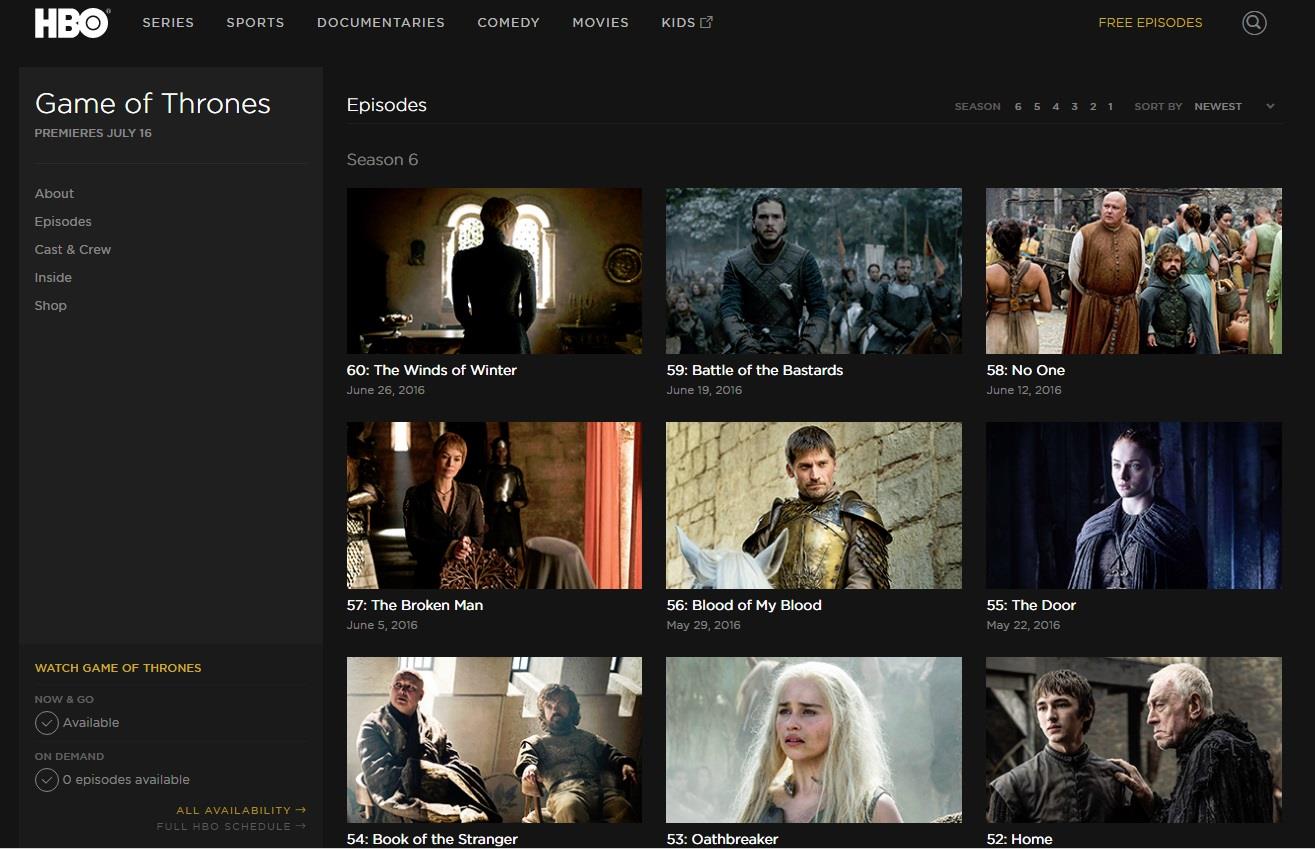The image size is (1315, 849).
Task: Expand the Sort By chevron
Action: (1270, 106)
